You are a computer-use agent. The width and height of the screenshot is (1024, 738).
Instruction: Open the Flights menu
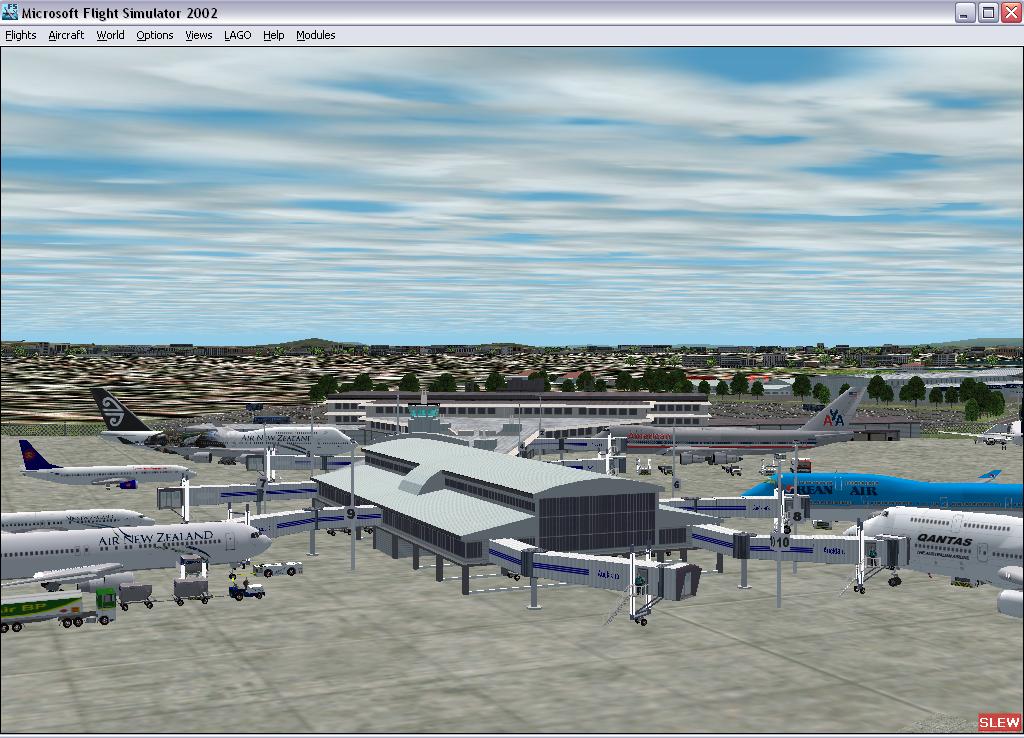coord(20,35)
